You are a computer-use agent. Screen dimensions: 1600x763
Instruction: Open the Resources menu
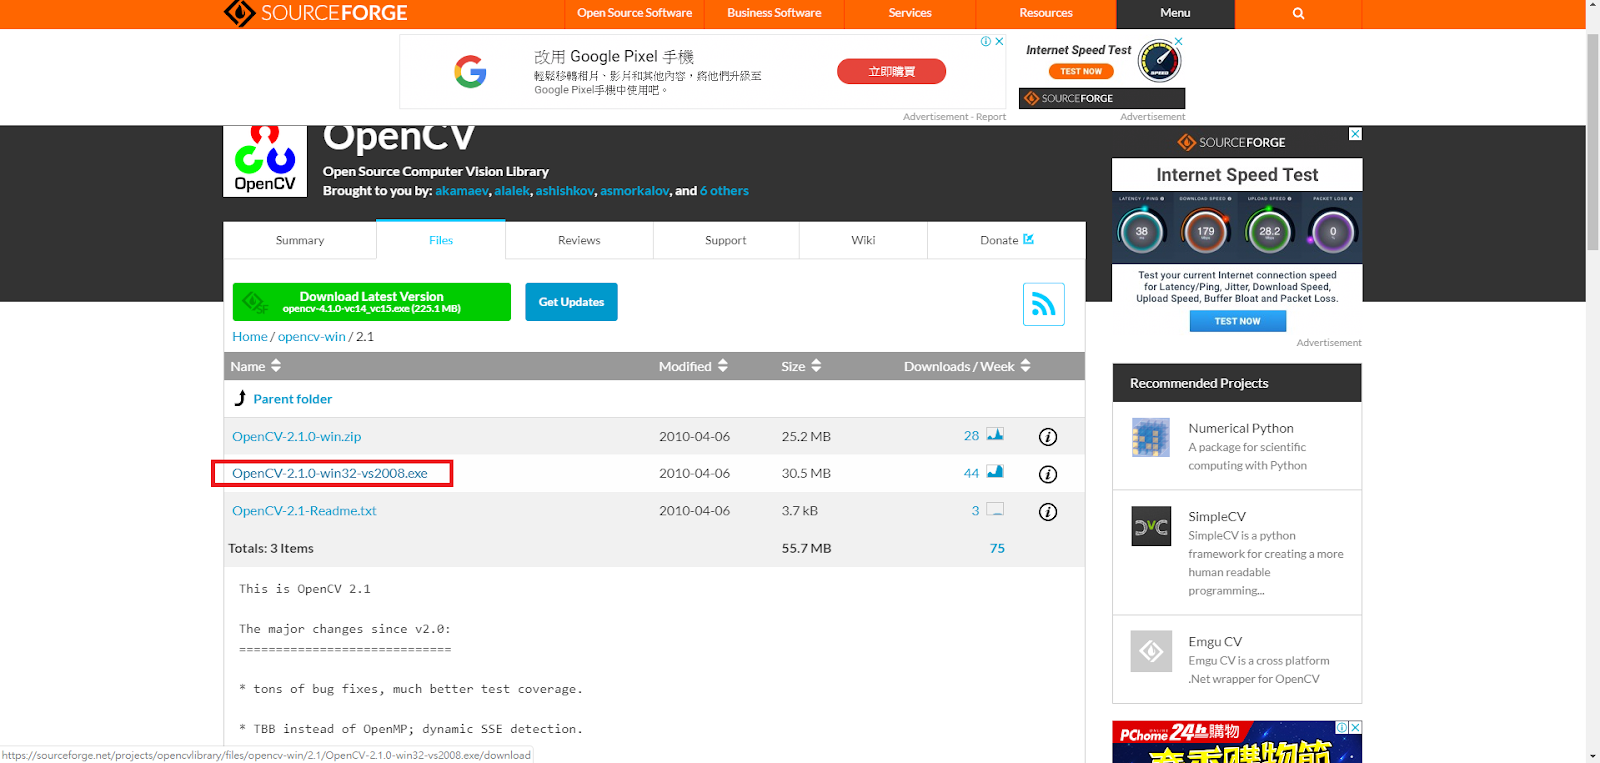coord(1046,13)
